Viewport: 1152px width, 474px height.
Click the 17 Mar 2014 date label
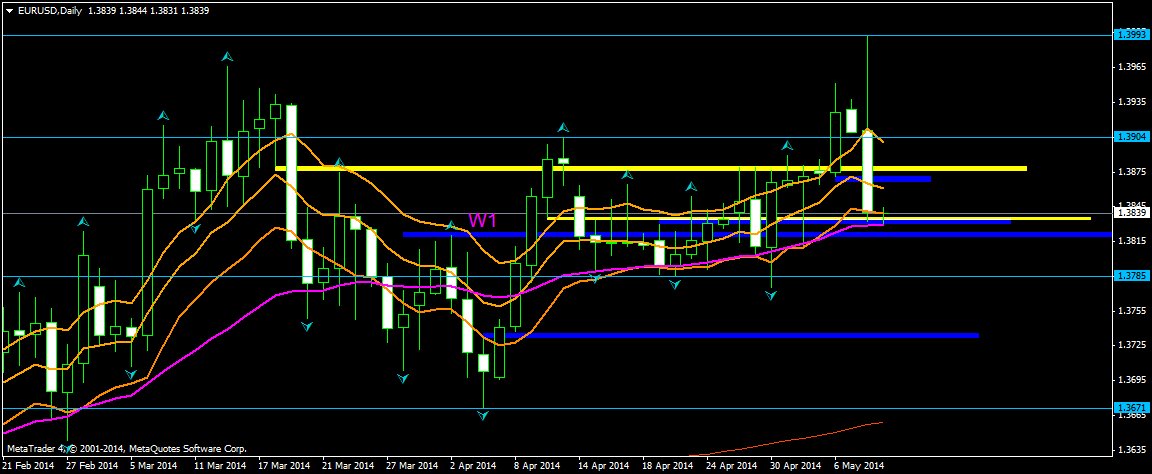pyautogui.click(x=284, y=466)
